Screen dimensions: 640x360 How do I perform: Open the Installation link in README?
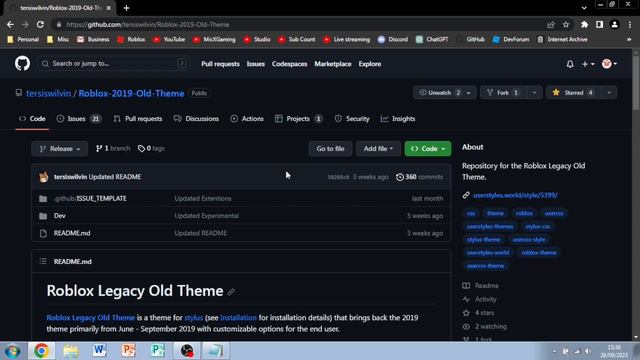238,318
